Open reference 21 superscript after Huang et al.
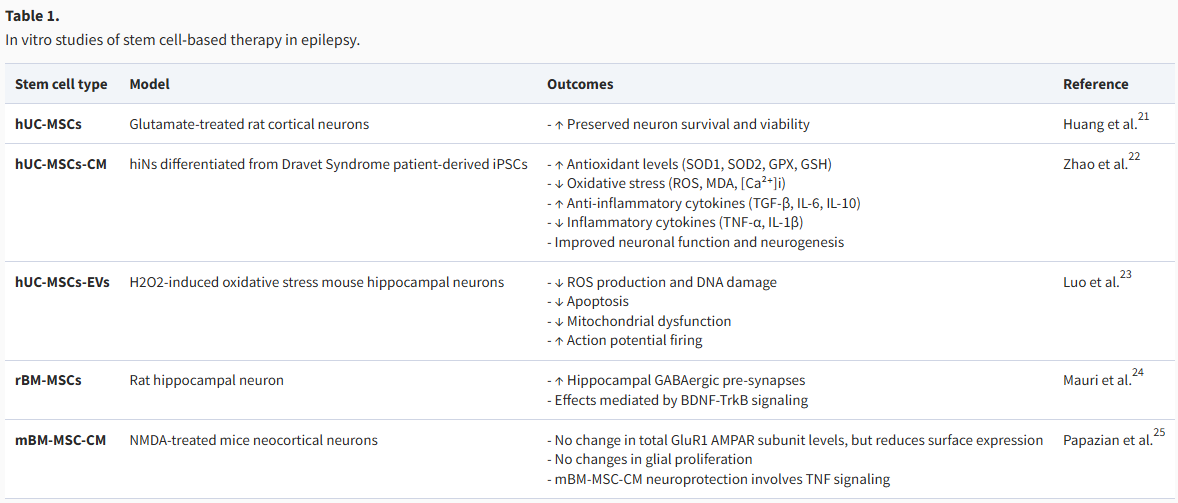The height and width of the screenshot is (503, 1178). click(1143, 116)
